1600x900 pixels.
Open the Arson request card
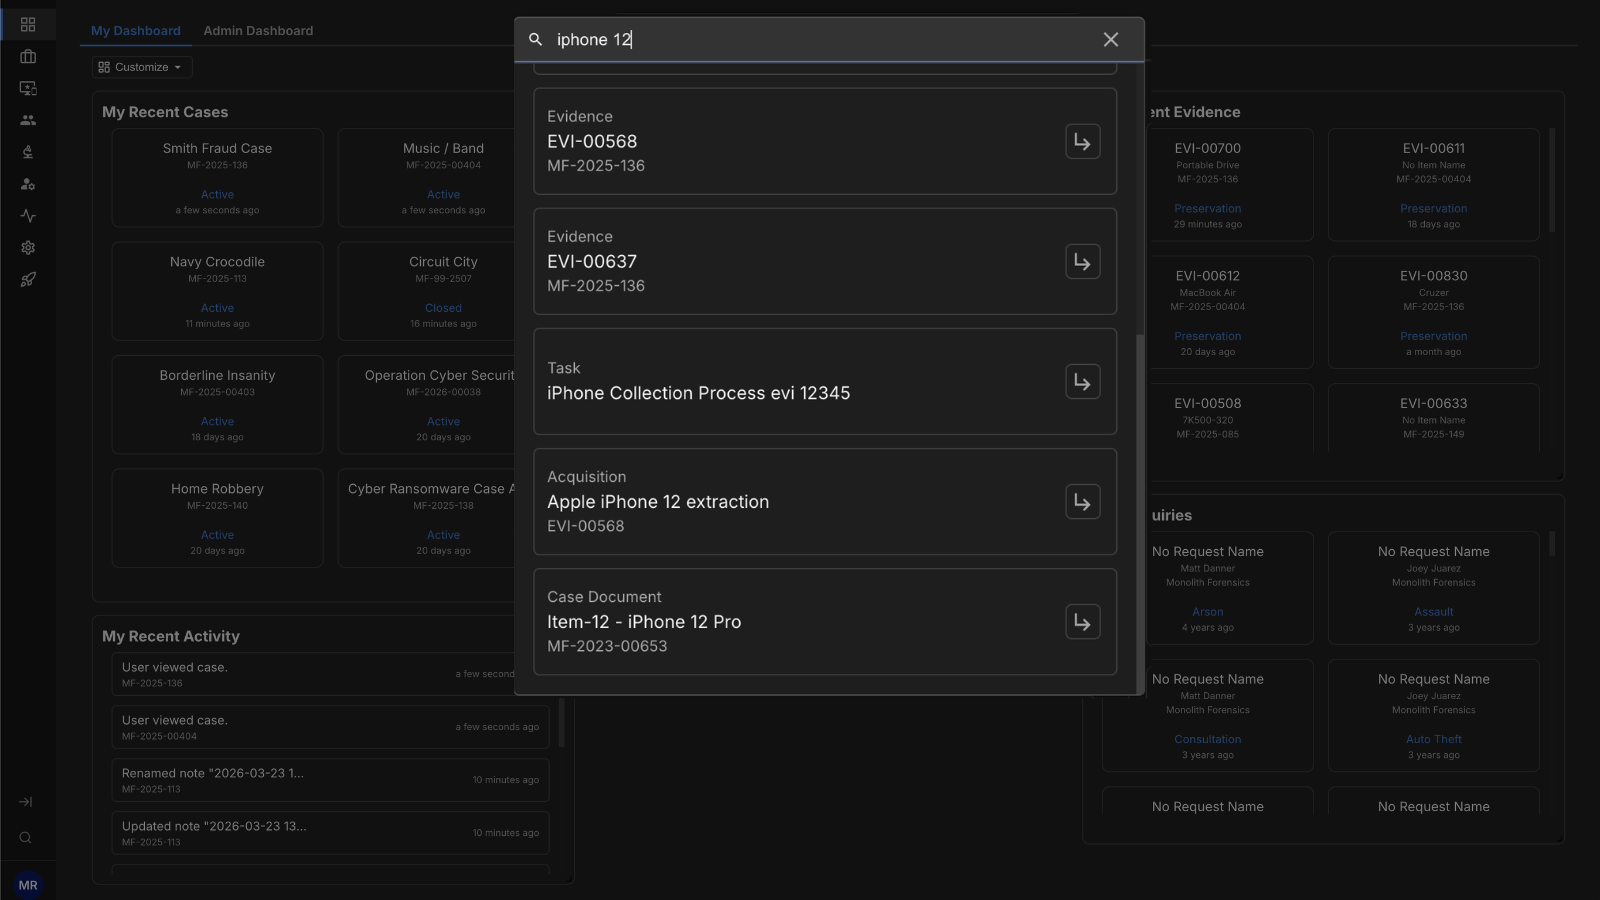pos(1228,588)
